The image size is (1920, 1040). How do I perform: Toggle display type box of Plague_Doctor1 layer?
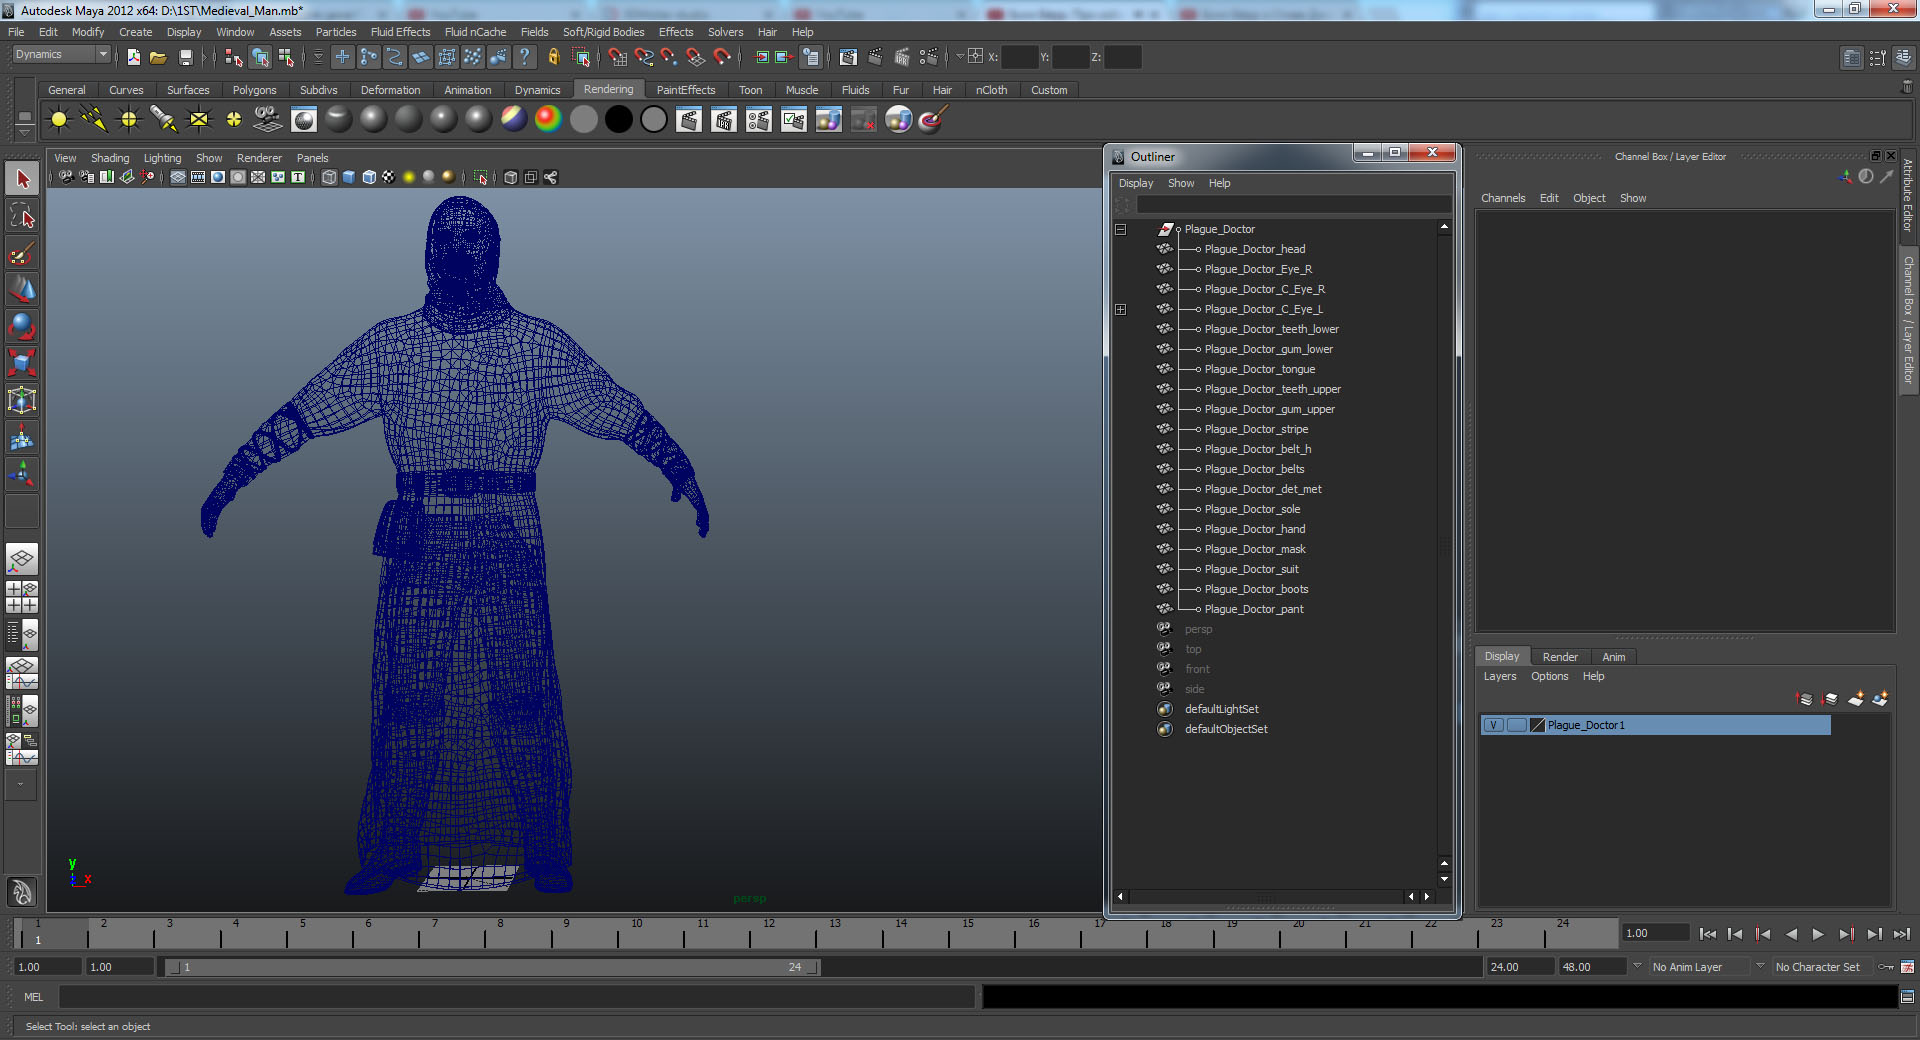click(1516, 725)
